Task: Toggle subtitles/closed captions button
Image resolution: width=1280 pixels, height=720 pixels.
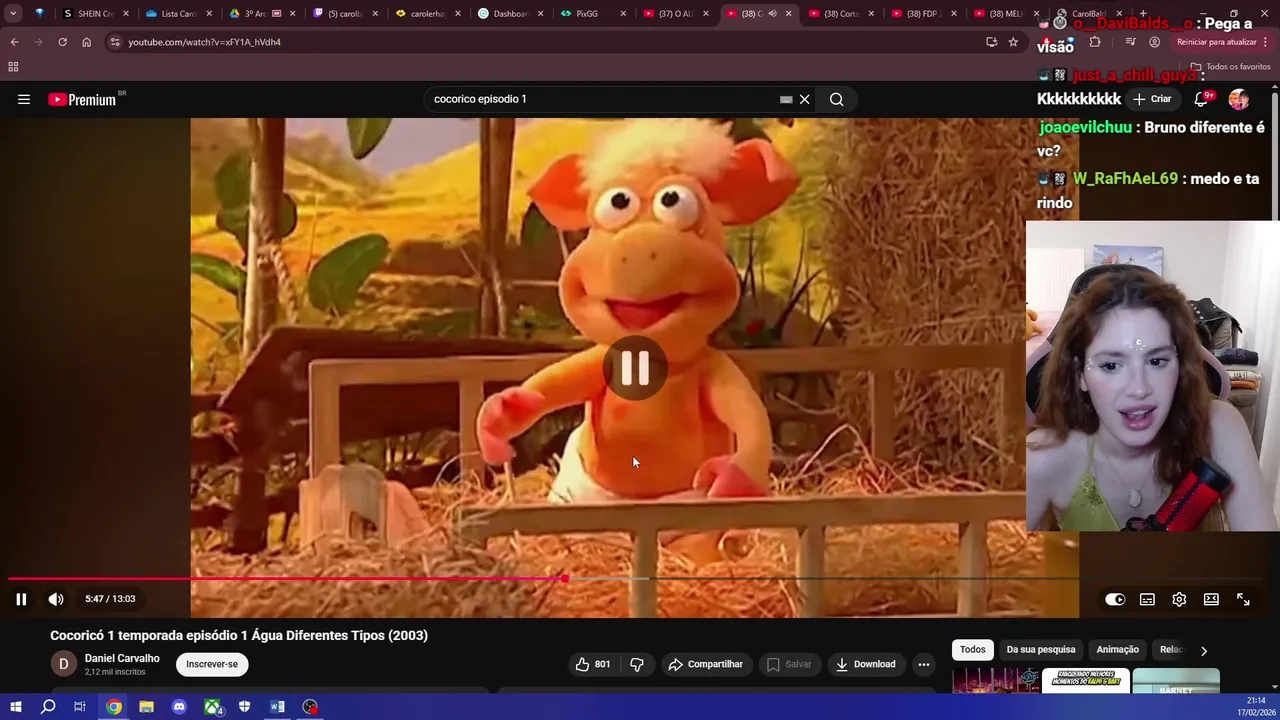Action: point(1147,599)
